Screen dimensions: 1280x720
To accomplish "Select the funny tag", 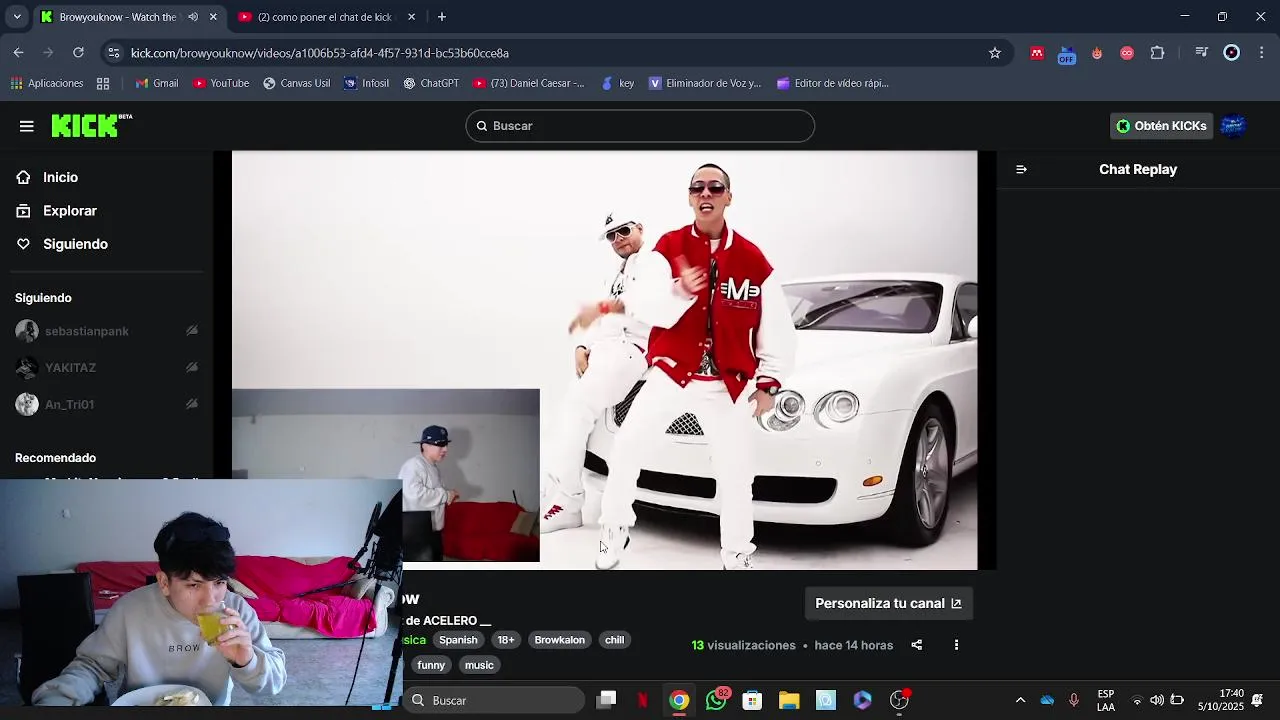I will pos(431,665).
